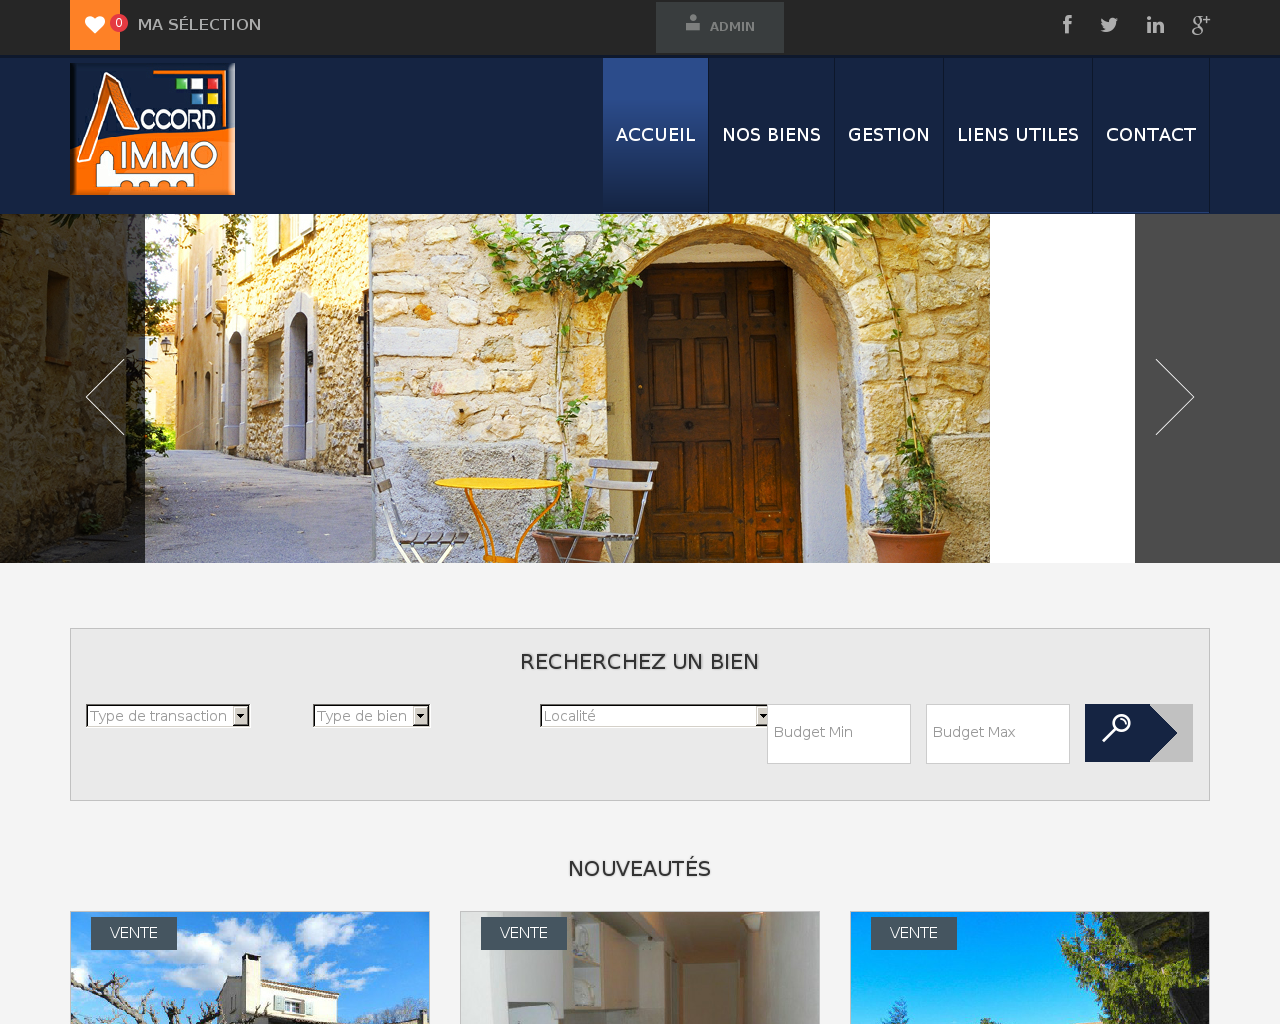Click the Recherchez un bien heading
Image resolution: width=1280 pixels, height=1024 pixels.
pyautogui.click(x=640, y=662)
